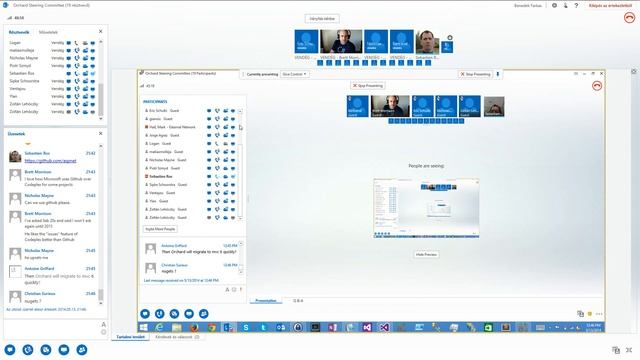Click the microphone device icon beside the gear
640x360 pixels.
coord(565,5)
